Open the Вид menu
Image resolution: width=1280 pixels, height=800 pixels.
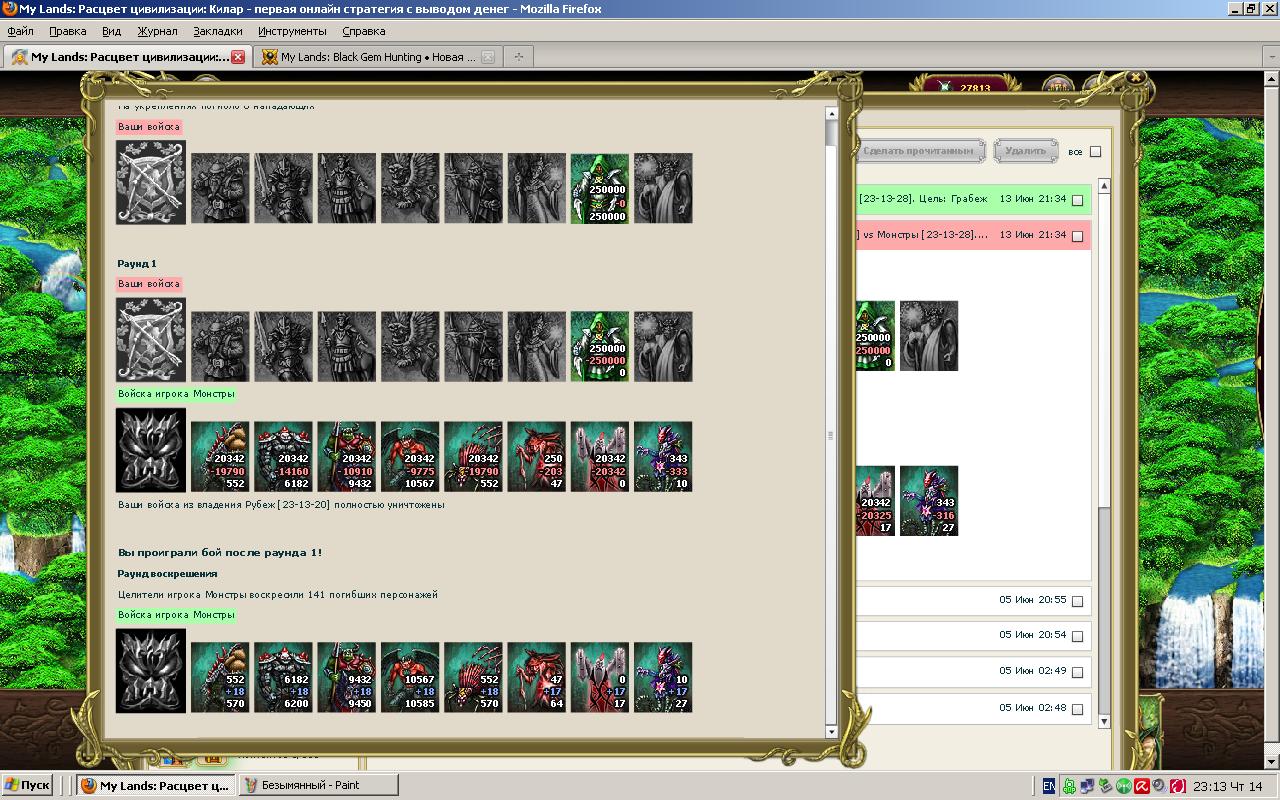[111, 31]
